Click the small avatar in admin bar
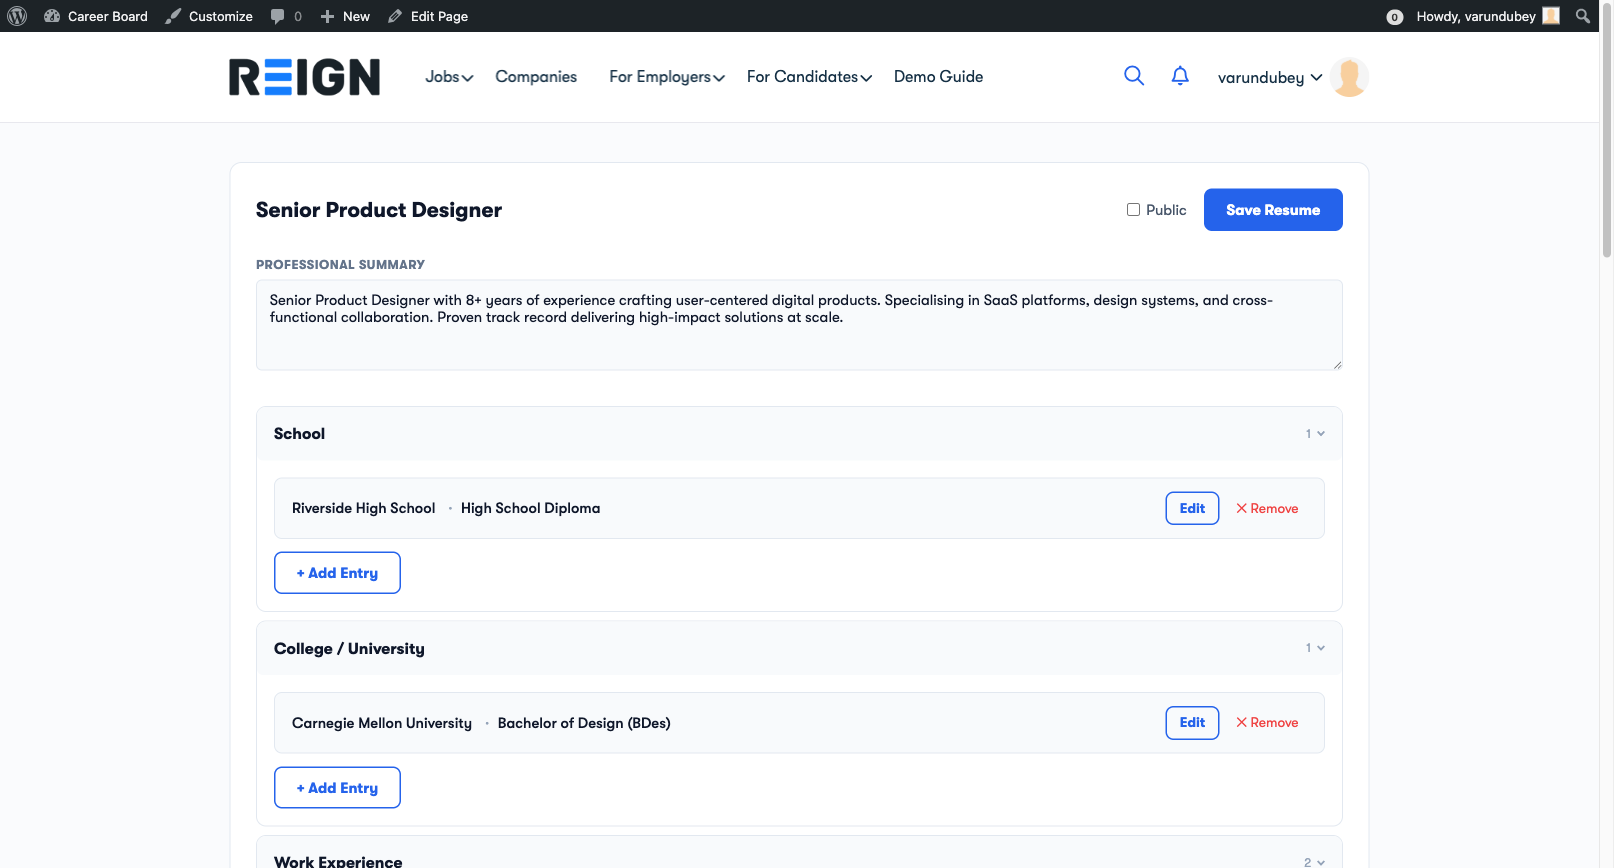Viewport: 1614px width, 868px height. pyautogui.click(x=1551, y=16)
